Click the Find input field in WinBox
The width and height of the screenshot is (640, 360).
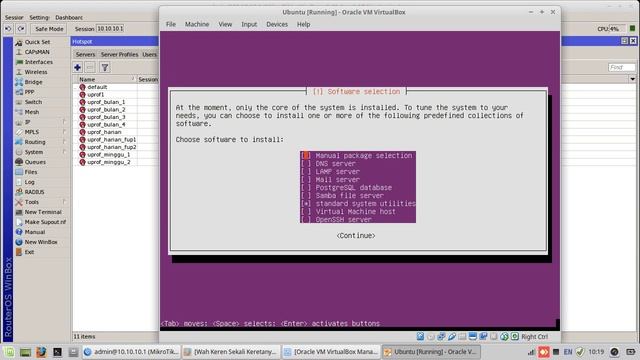tap(621, 67)
